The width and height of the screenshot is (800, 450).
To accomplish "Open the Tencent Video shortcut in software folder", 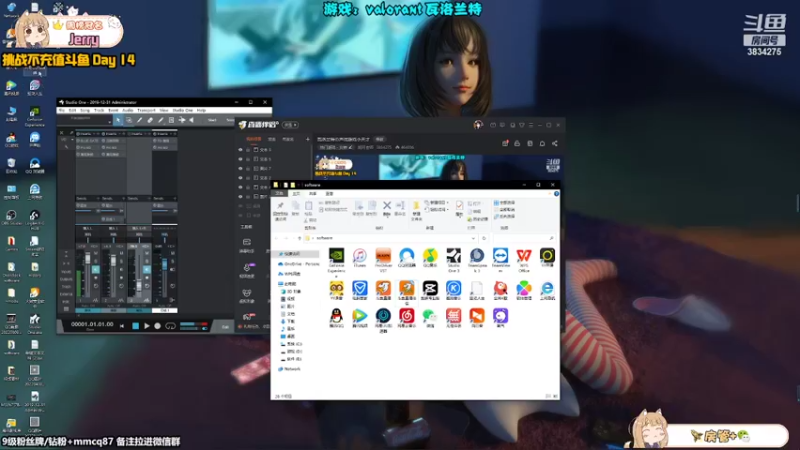I will coord(360,318).
